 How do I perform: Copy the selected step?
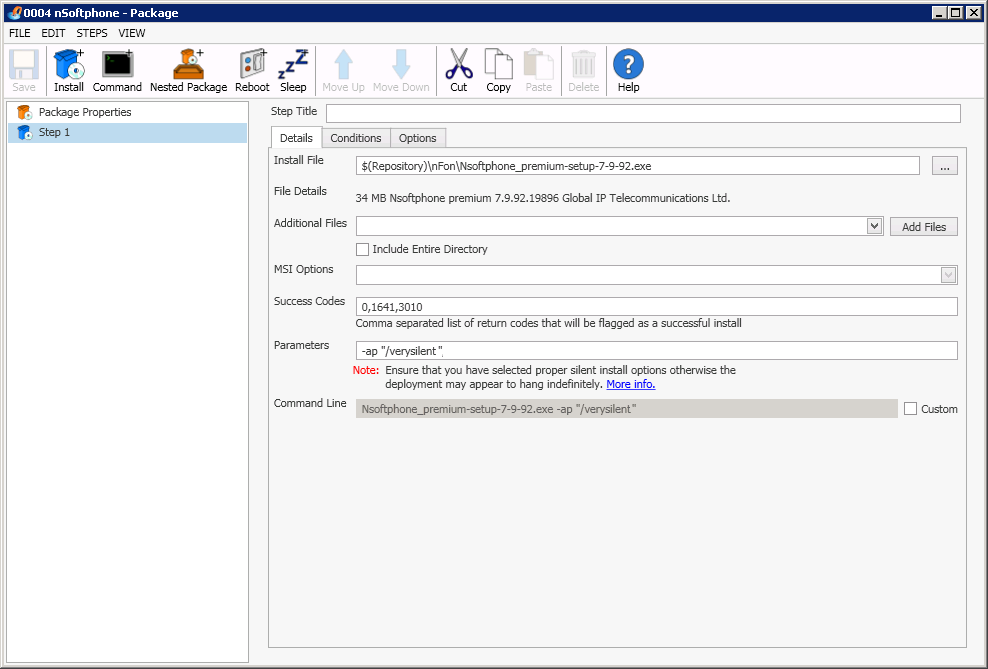[x=498, y=71]
